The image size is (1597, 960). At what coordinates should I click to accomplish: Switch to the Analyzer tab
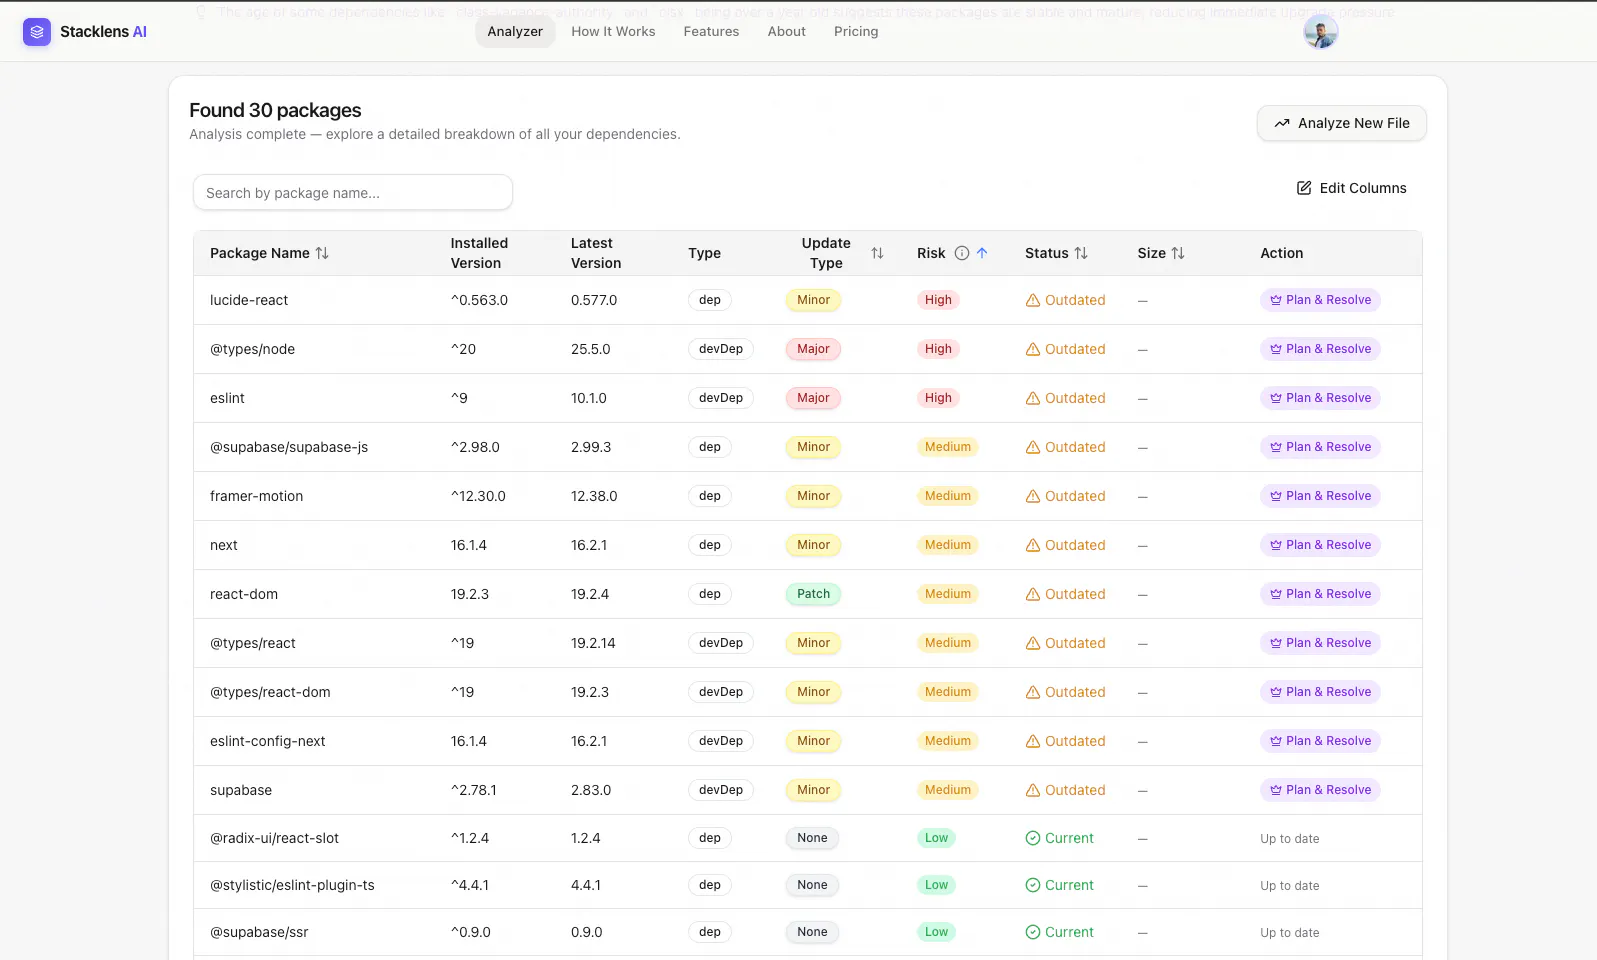tap(515, 32)
